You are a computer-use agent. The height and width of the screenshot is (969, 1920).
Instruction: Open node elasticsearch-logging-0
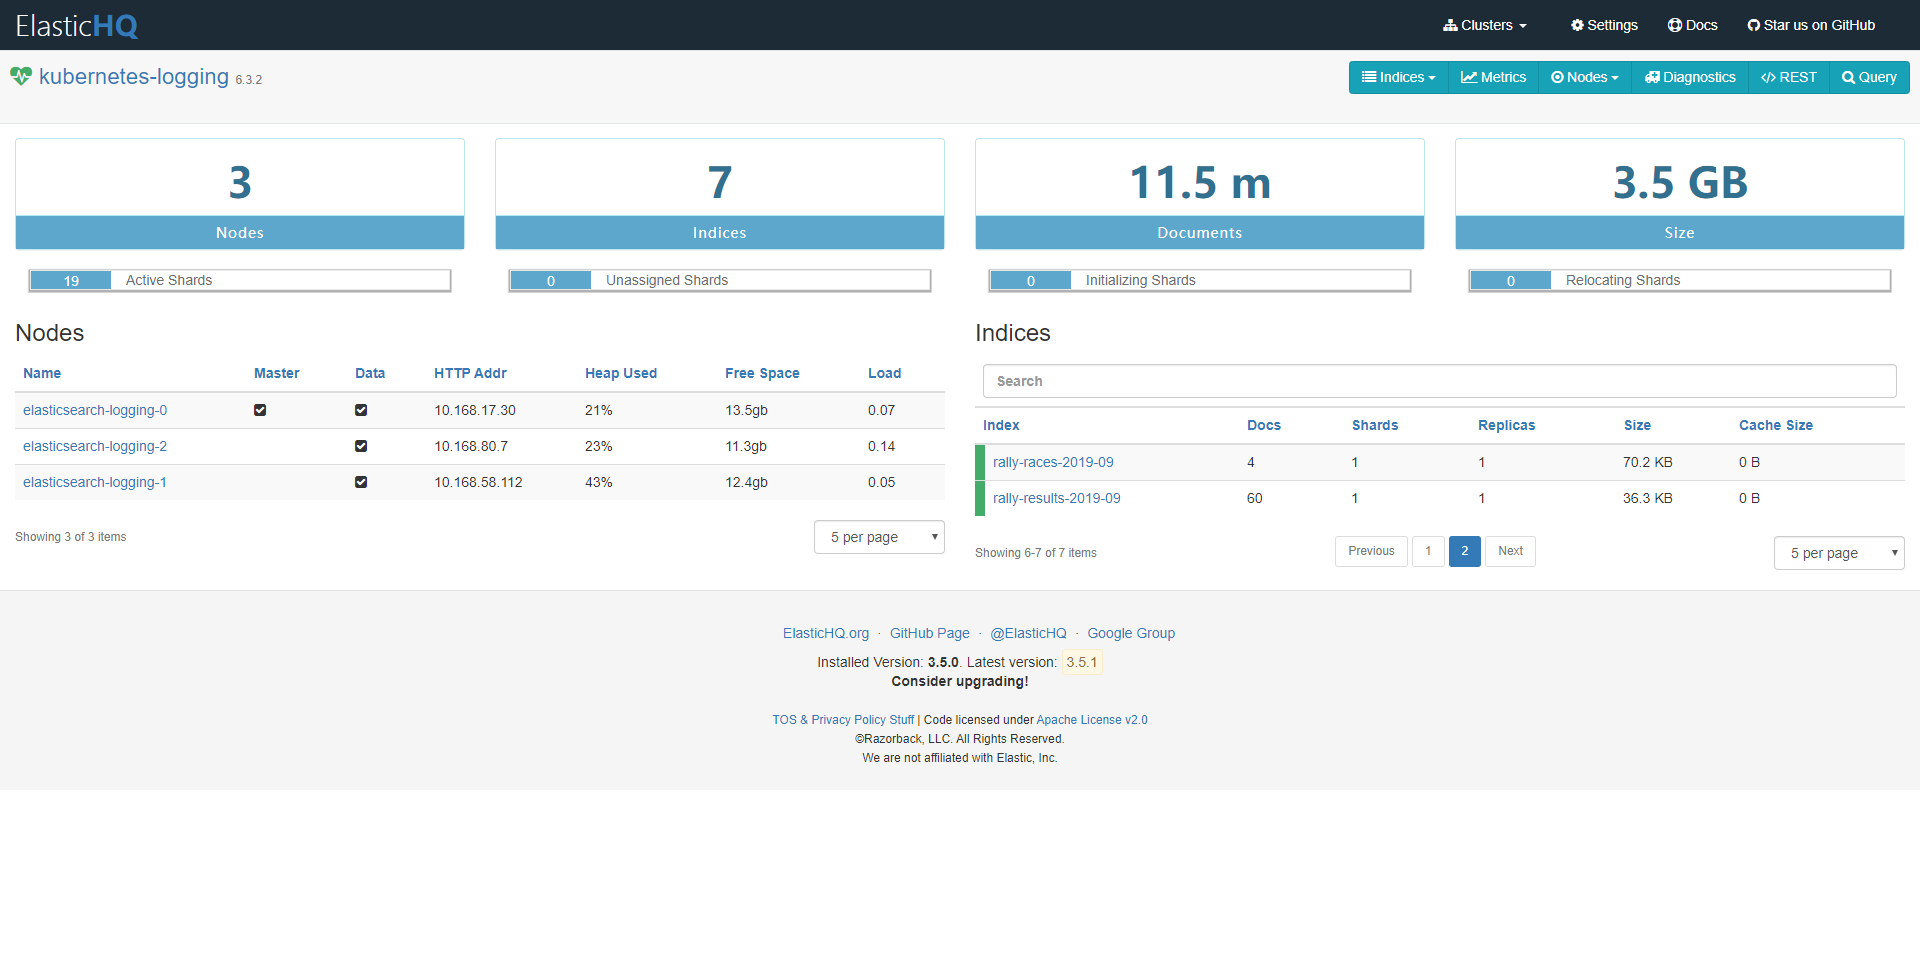coord(95,410)
